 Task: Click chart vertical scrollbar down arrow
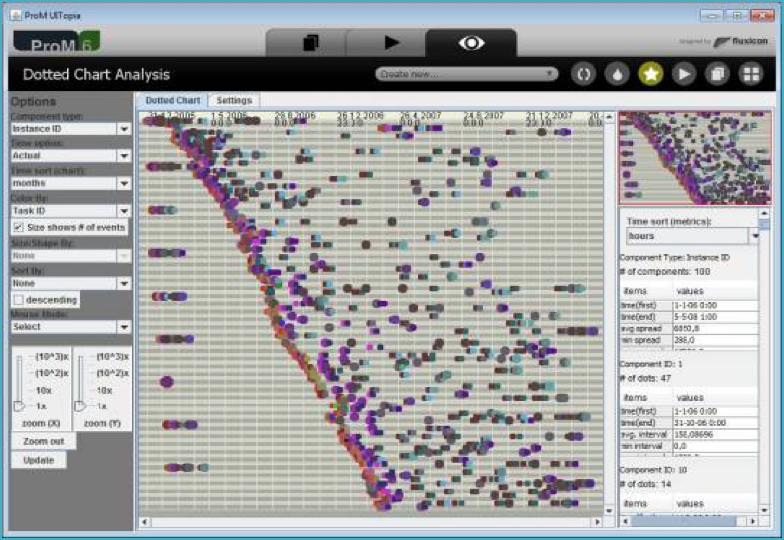(x=609, y=510)
